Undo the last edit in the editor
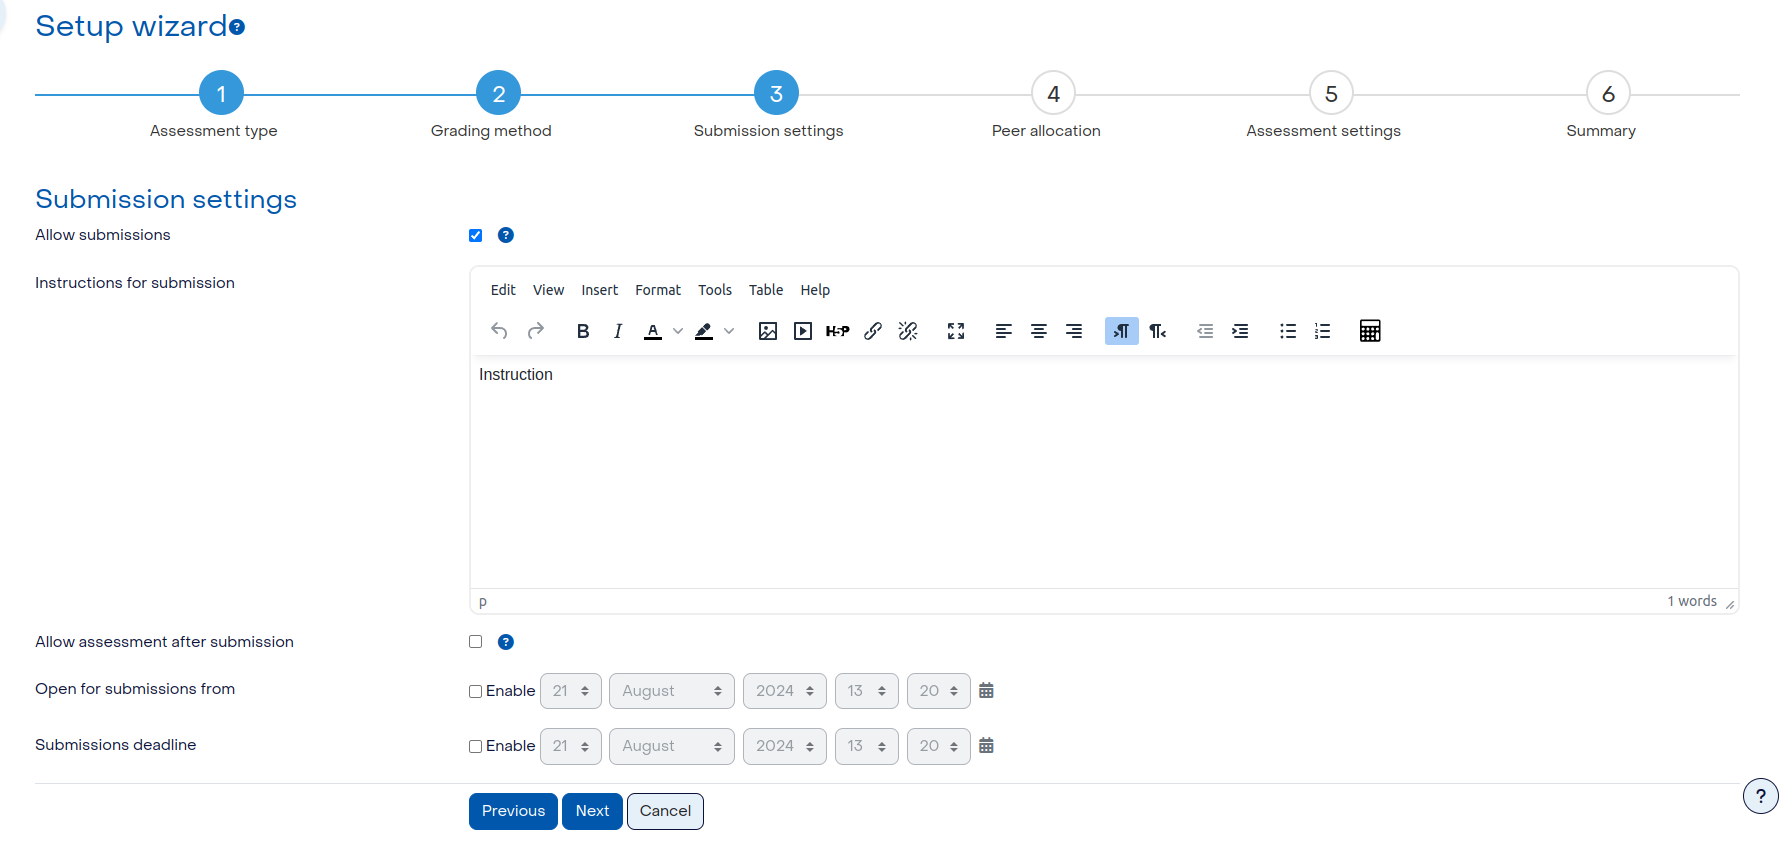This screenshot has width=1784, height=841. (500, 331)
